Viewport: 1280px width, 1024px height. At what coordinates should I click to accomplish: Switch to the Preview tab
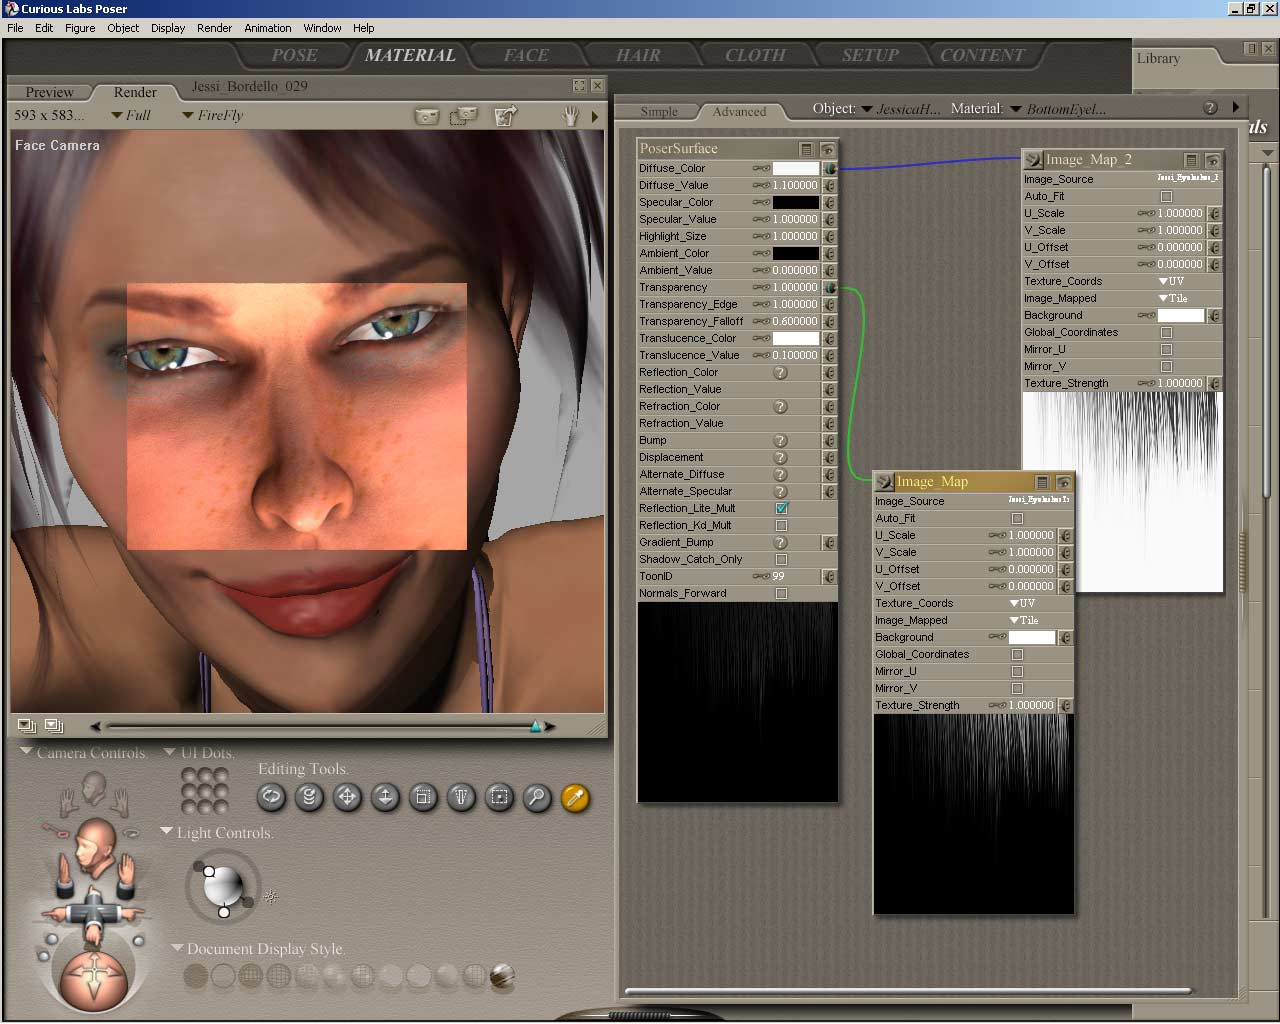[49, 92]
